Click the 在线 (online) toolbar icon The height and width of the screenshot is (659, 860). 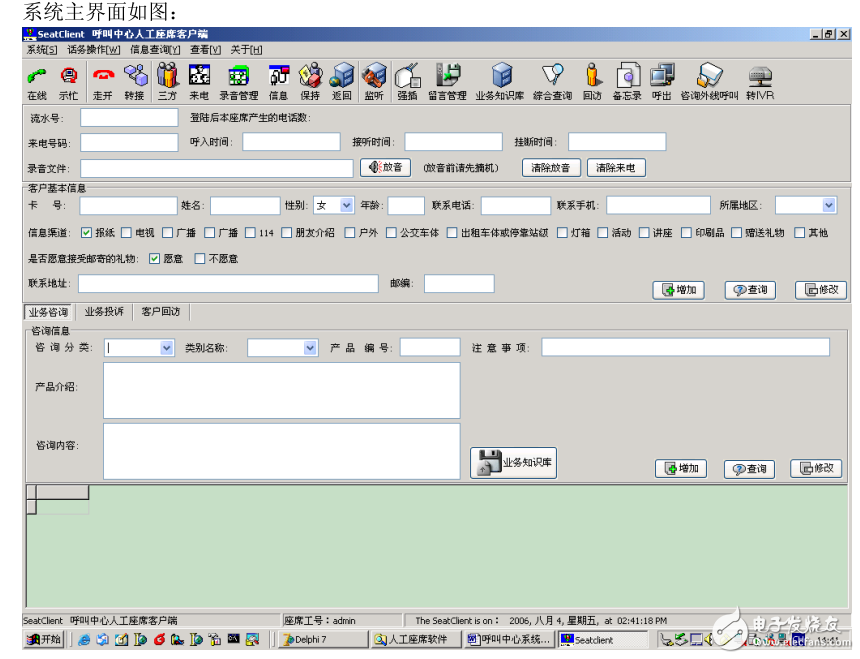[37, 81]
